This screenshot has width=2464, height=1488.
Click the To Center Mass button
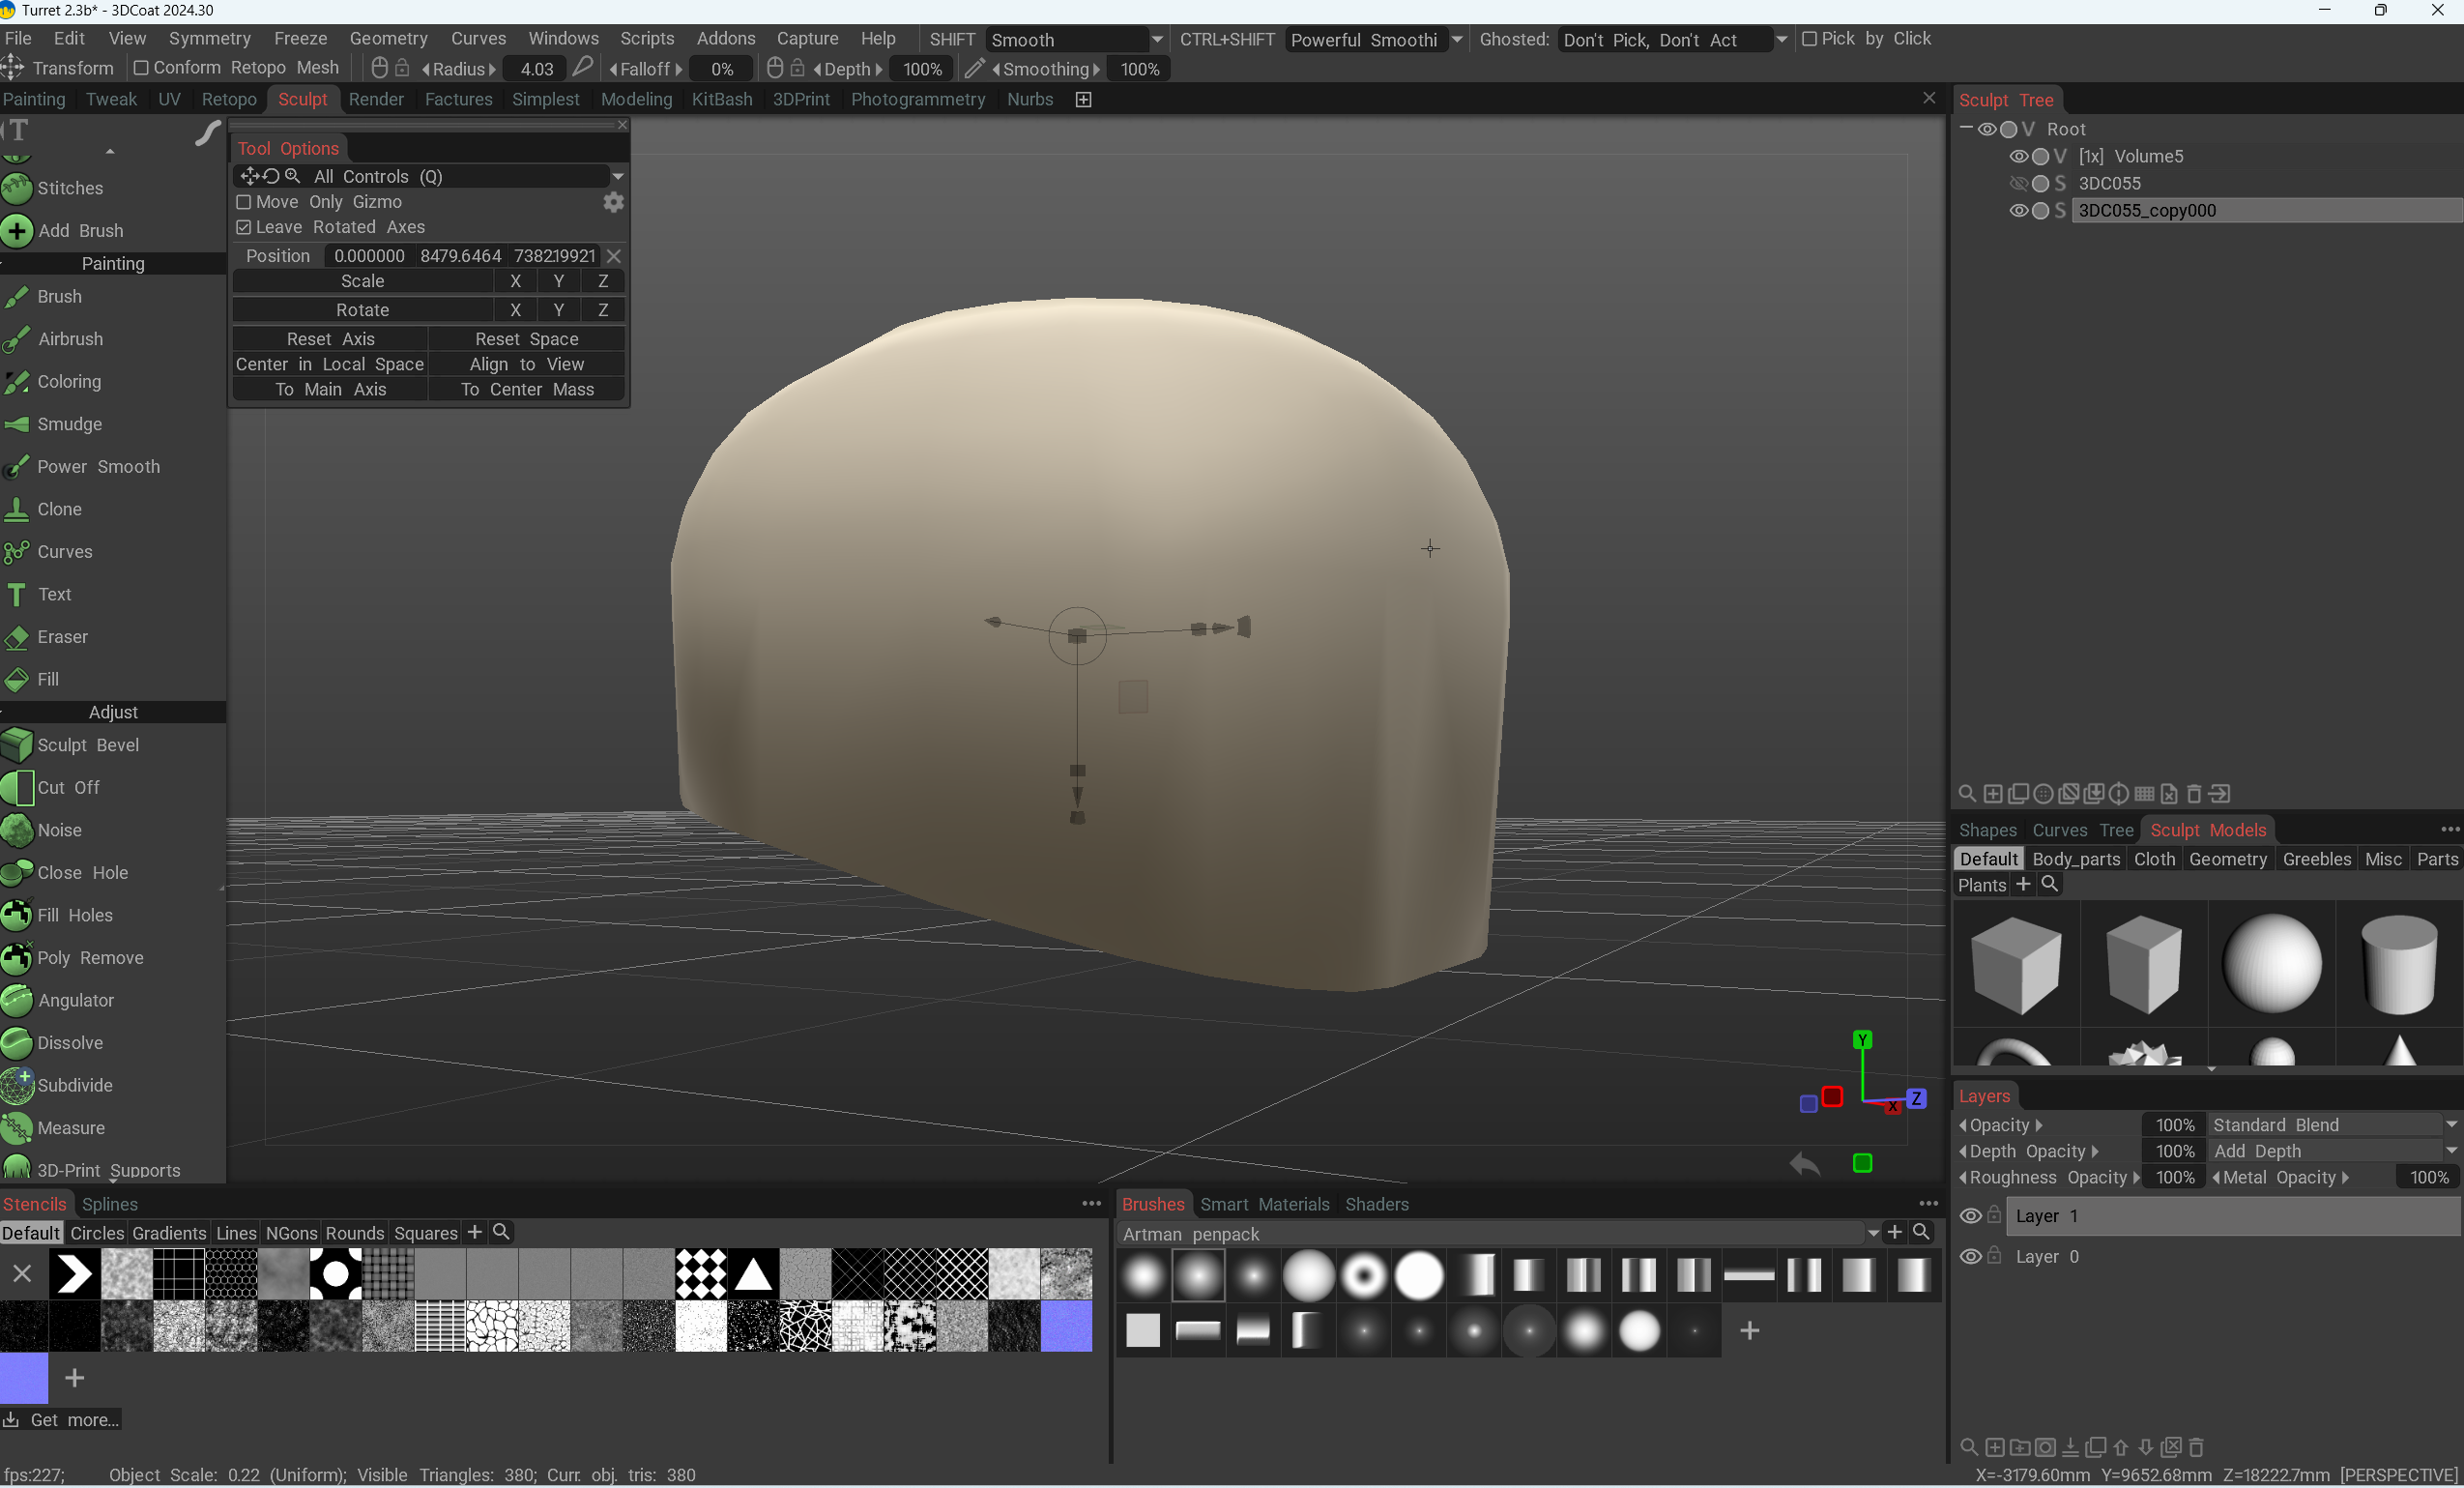point(527,389)
